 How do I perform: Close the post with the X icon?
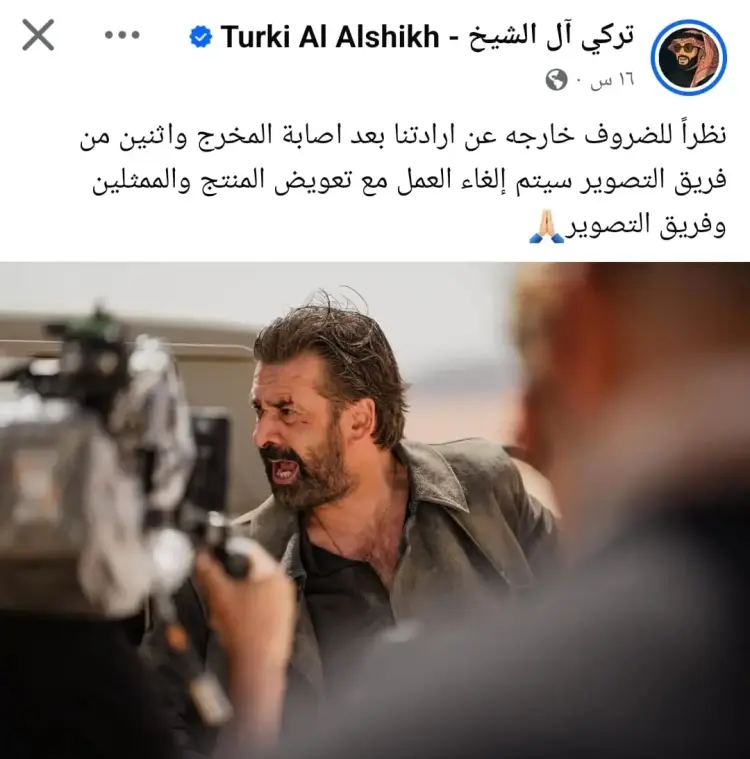[38, 35]
